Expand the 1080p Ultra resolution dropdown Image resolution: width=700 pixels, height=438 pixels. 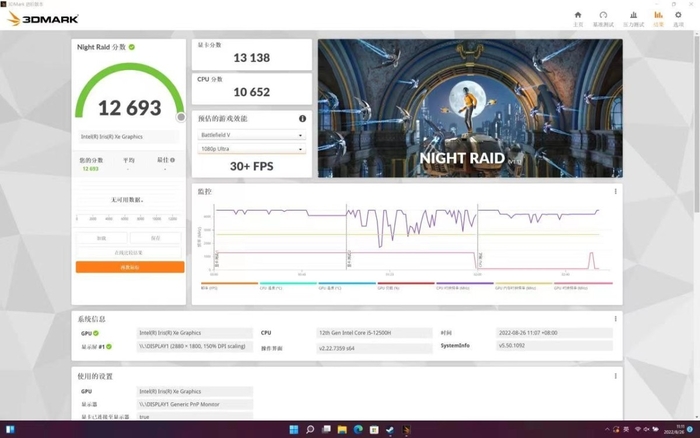[251, 149]
